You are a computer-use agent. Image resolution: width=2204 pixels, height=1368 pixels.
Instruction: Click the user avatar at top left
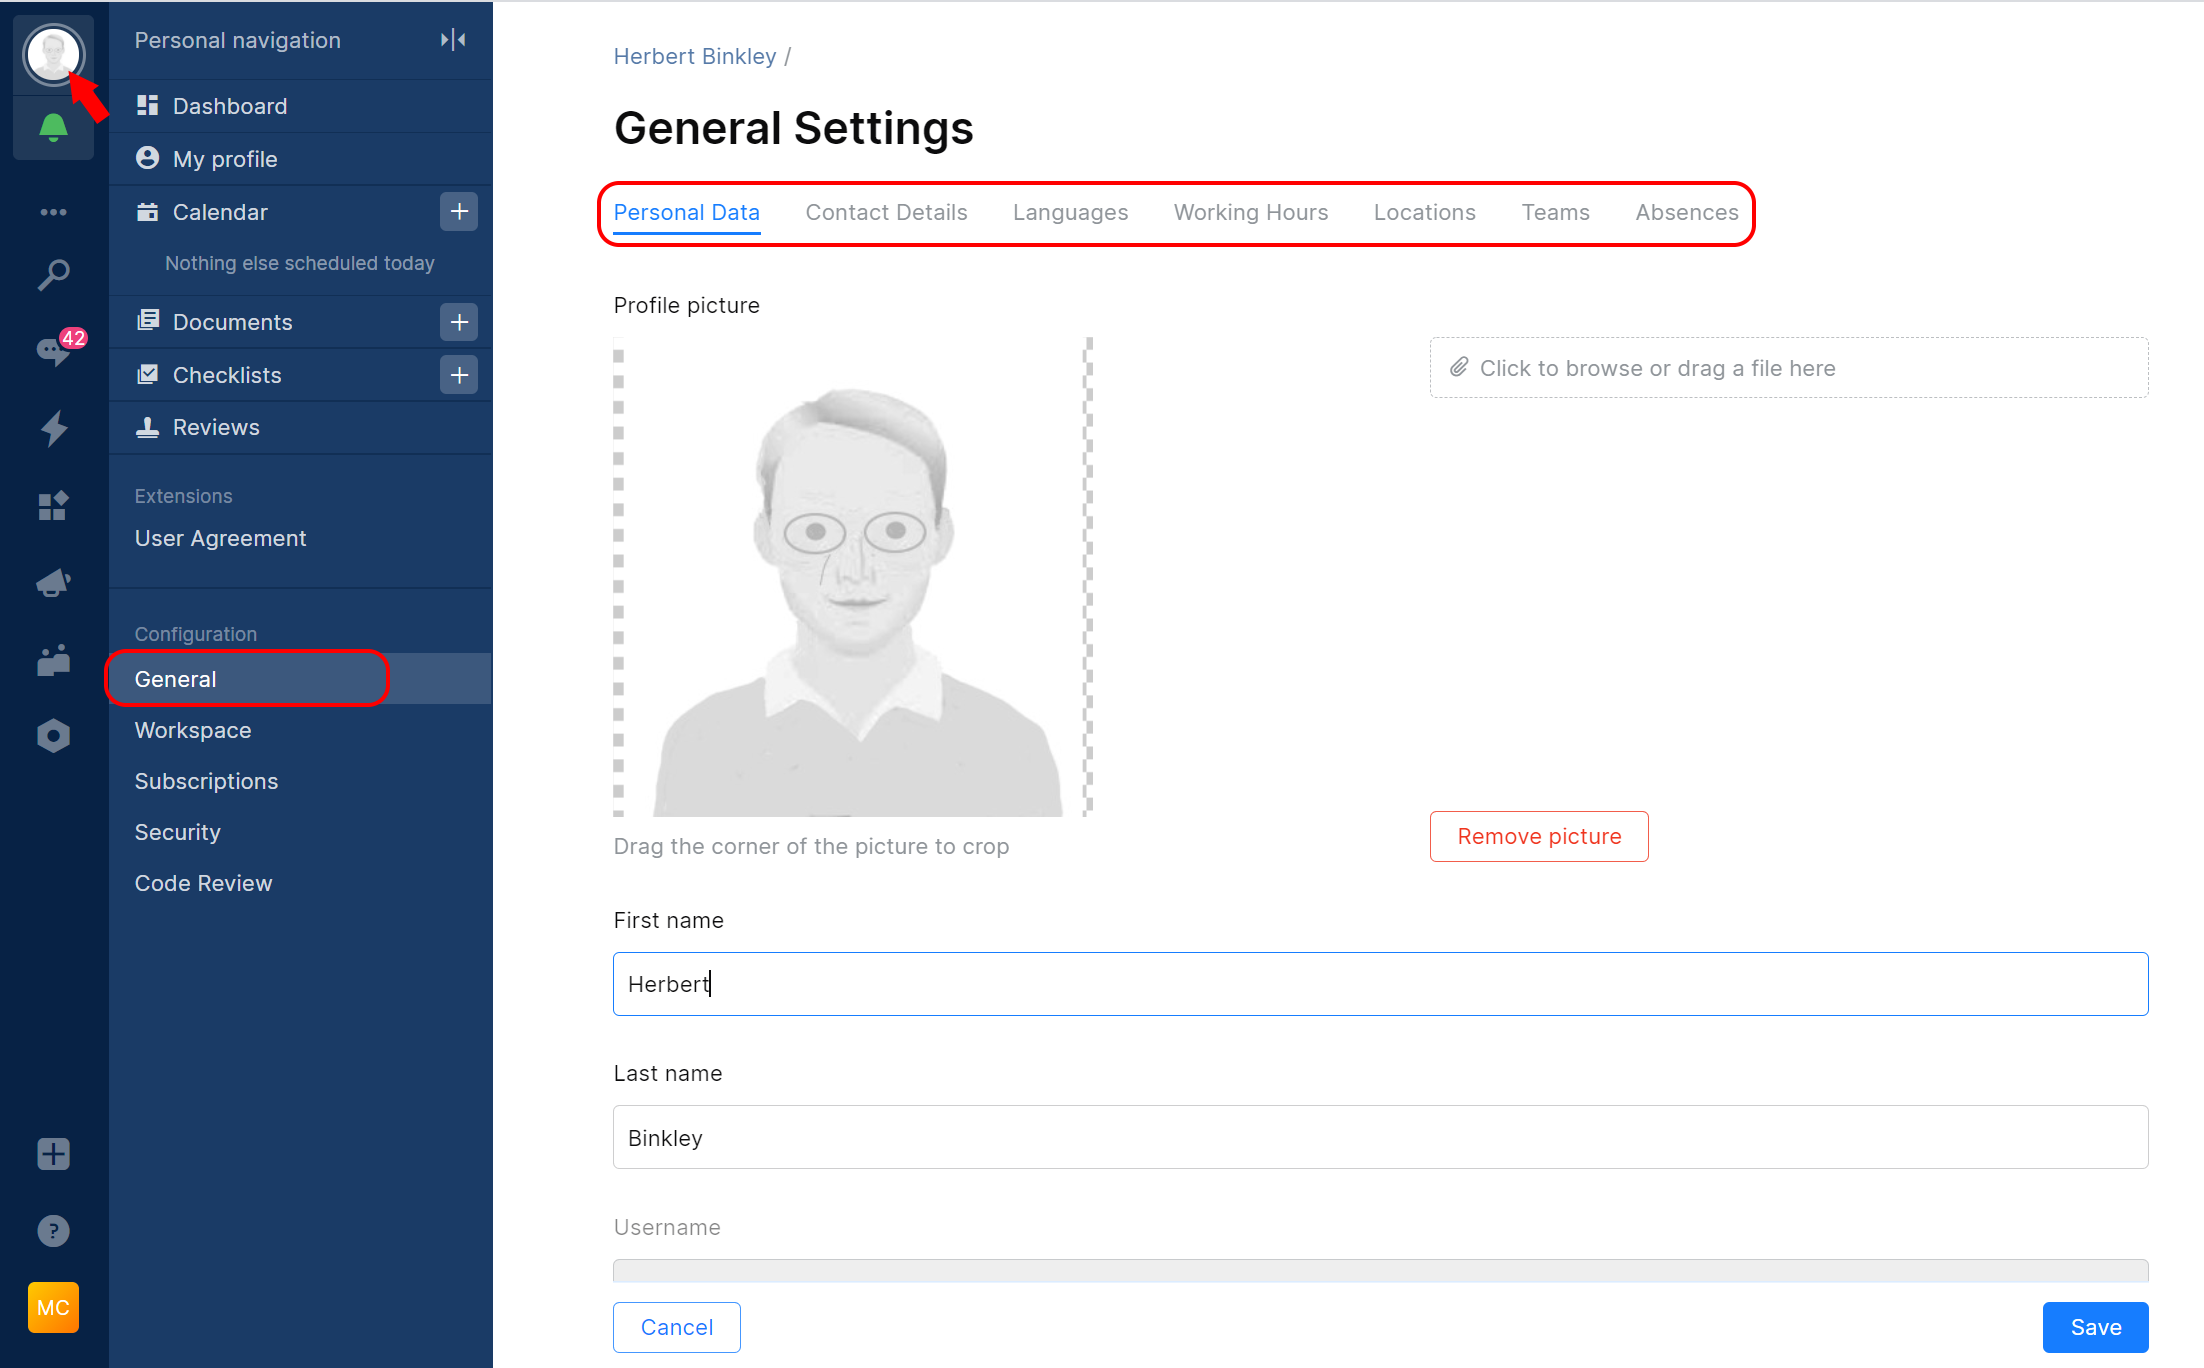coord(53,54)
